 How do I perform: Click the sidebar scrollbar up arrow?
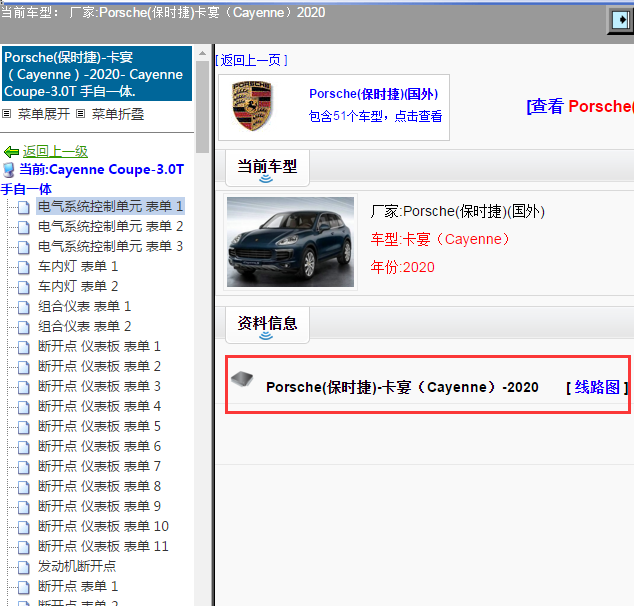pos(202,53)
